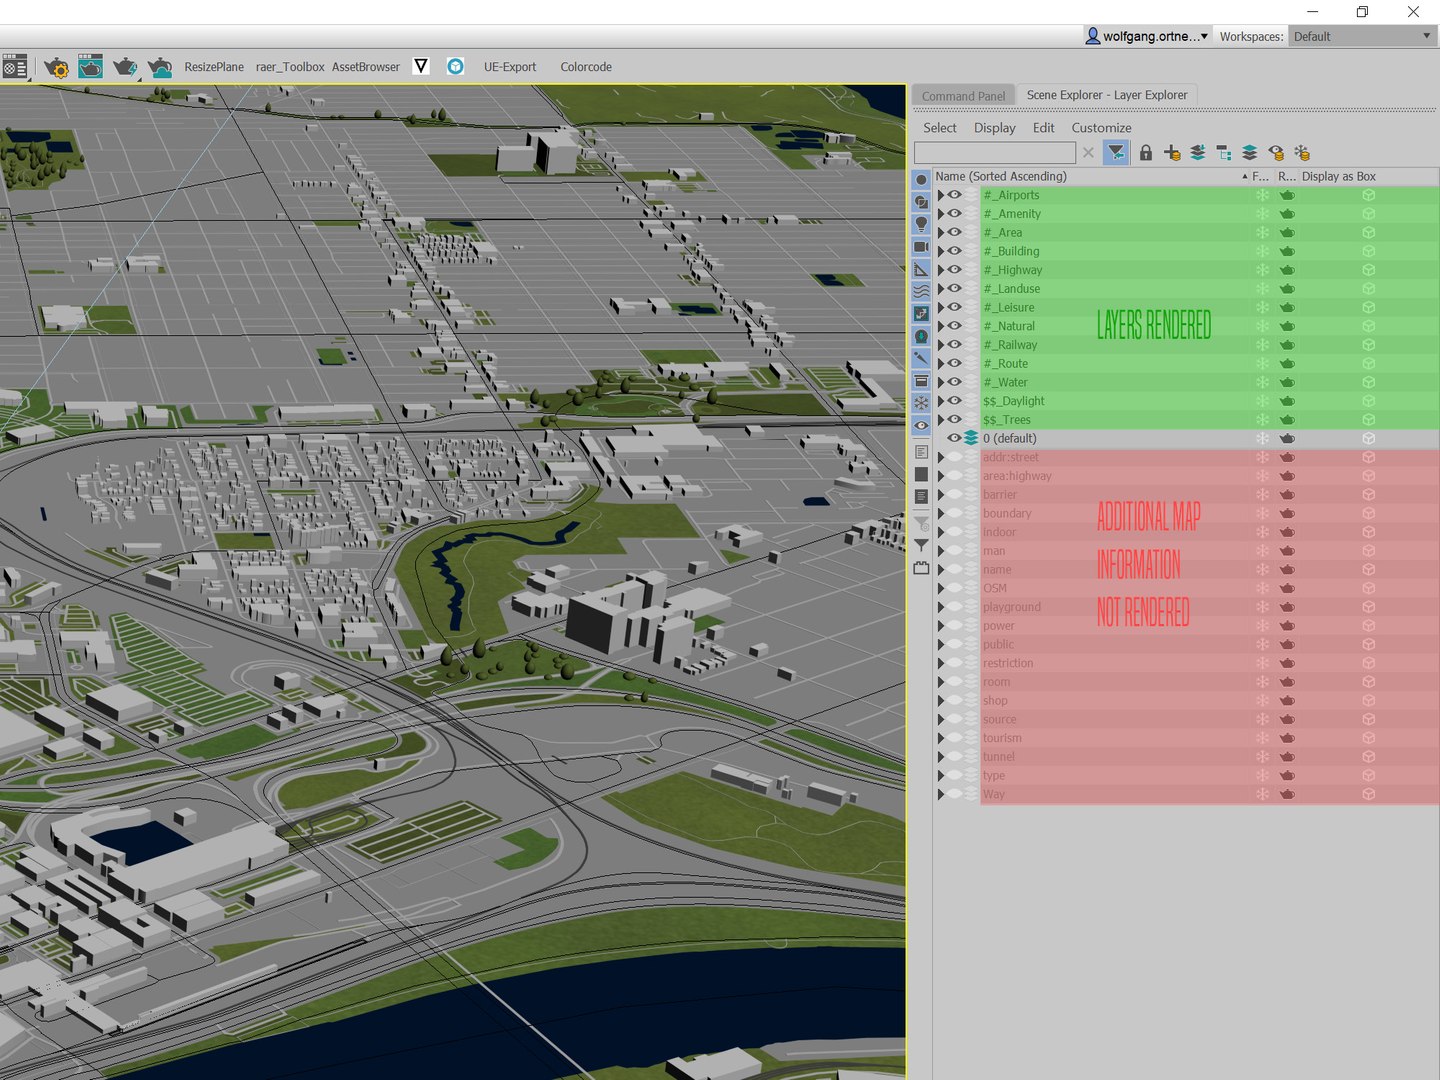Create a new layer with plus icon

[1172, 152]
